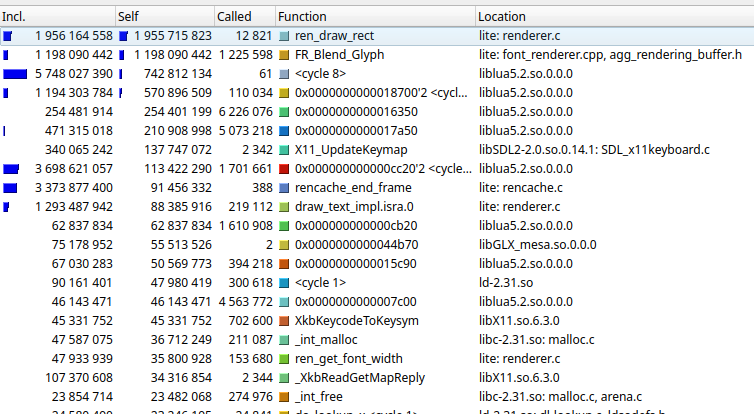
Task: Click inclusive cost 3 698 621 057
Action: coord(74,169)
